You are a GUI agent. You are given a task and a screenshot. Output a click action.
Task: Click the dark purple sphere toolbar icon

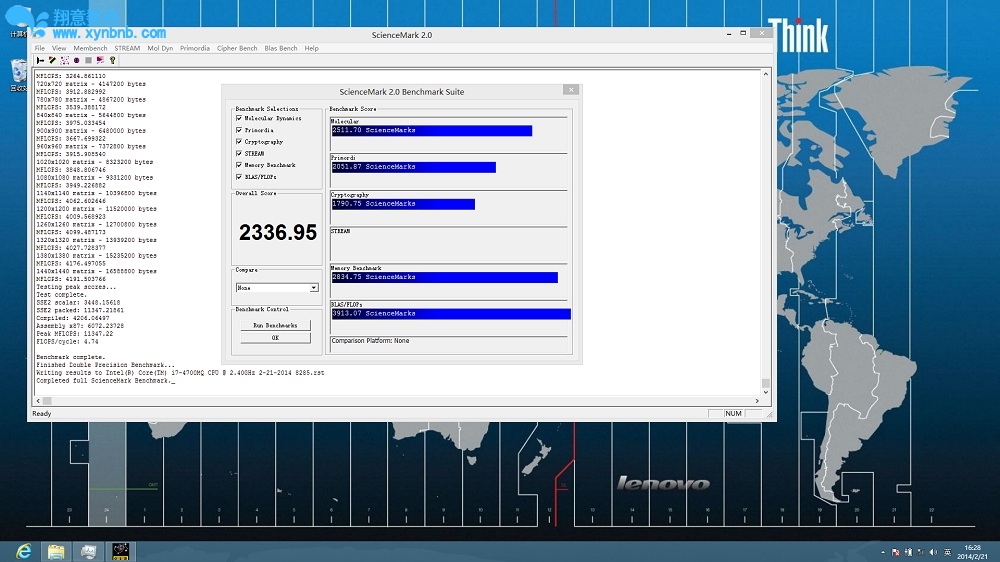pos(77,61)
